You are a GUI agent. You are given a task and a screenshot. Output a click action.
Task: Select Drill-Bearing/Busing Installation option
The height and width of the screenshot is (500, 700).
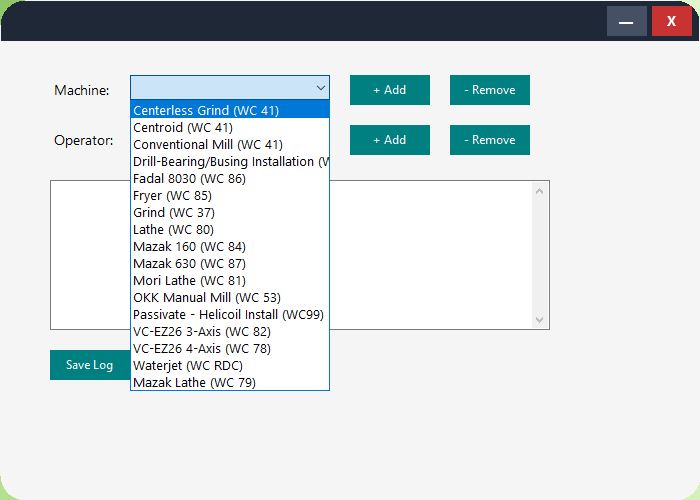pos(229,162)
